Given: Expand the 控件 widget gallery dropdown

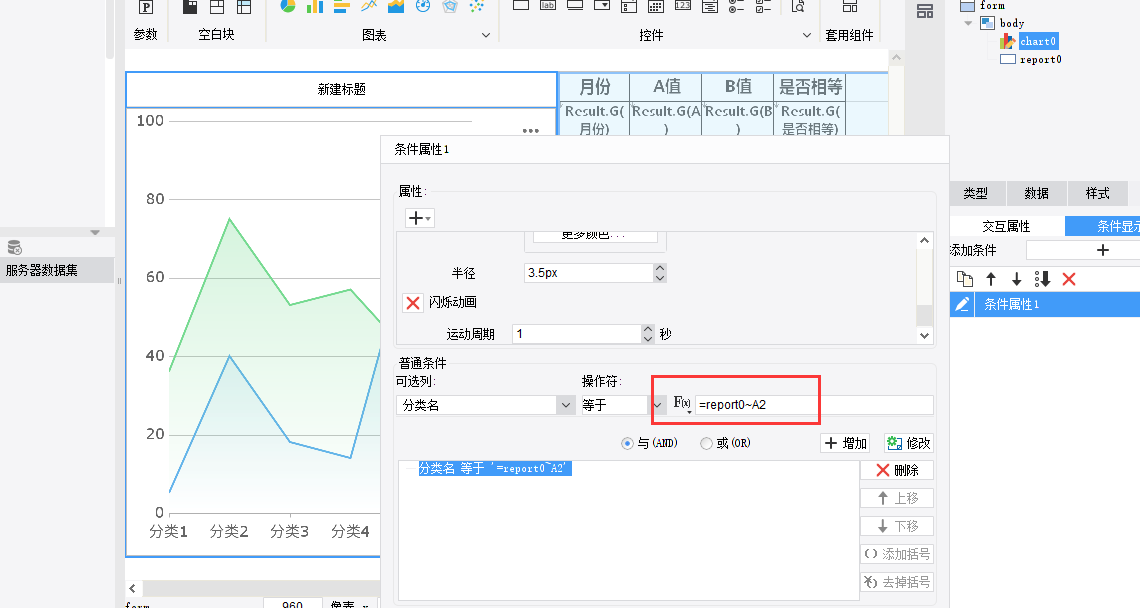Looking at the screenshot, I should point(806,35).
